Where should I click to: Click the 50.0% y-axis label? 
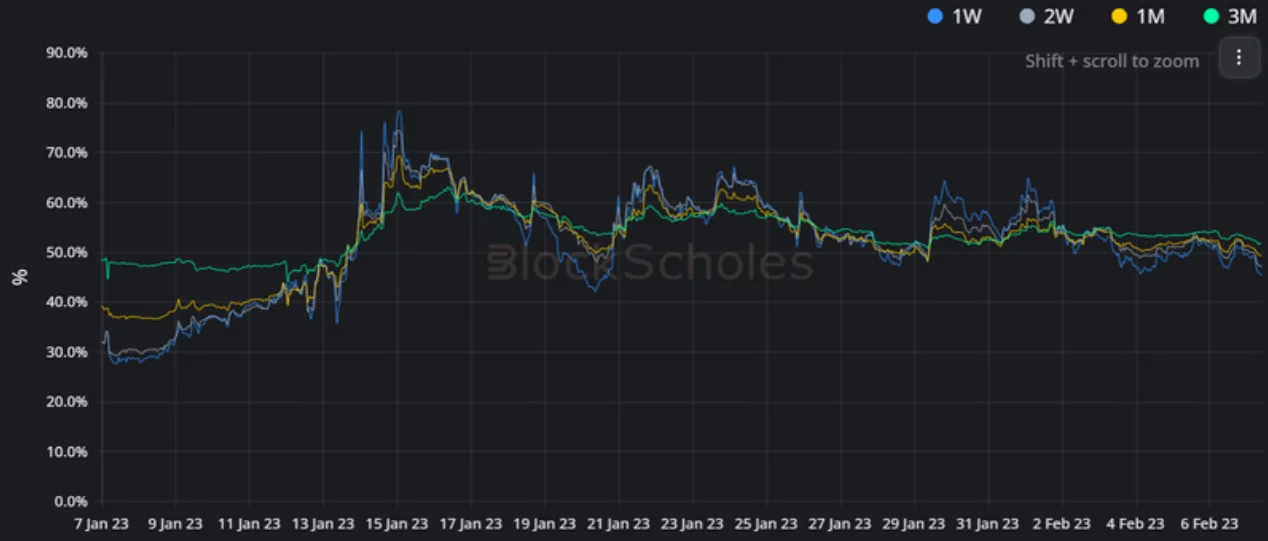67,252
